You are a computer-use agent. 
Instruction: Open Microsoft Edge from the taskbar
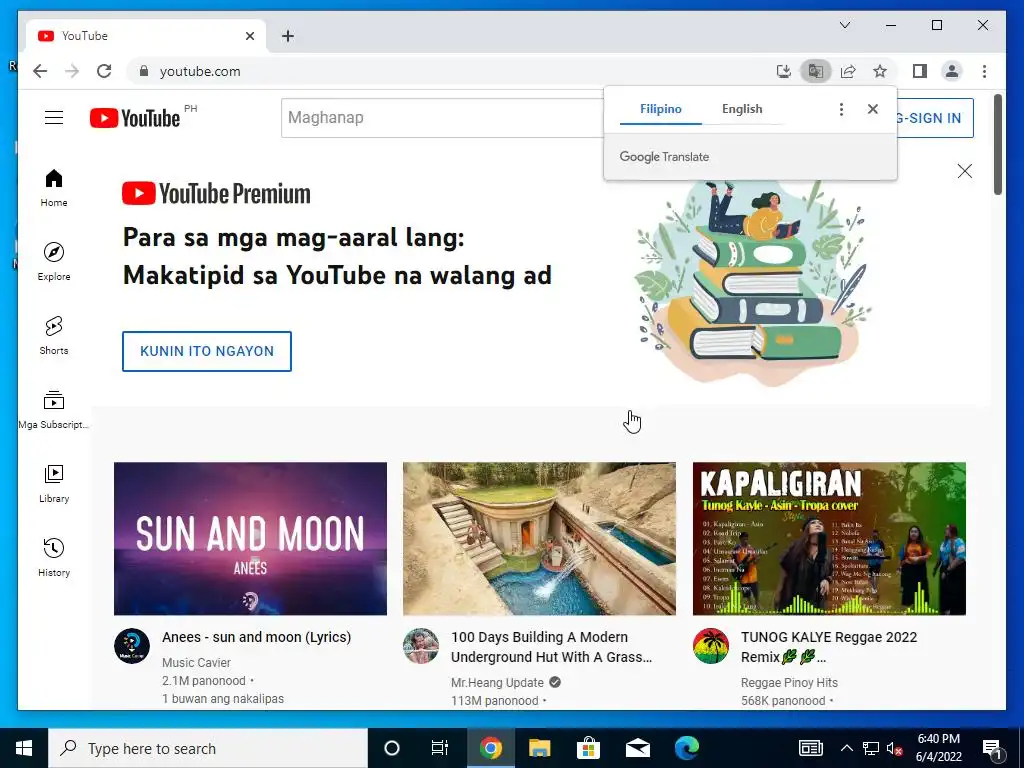686,748
